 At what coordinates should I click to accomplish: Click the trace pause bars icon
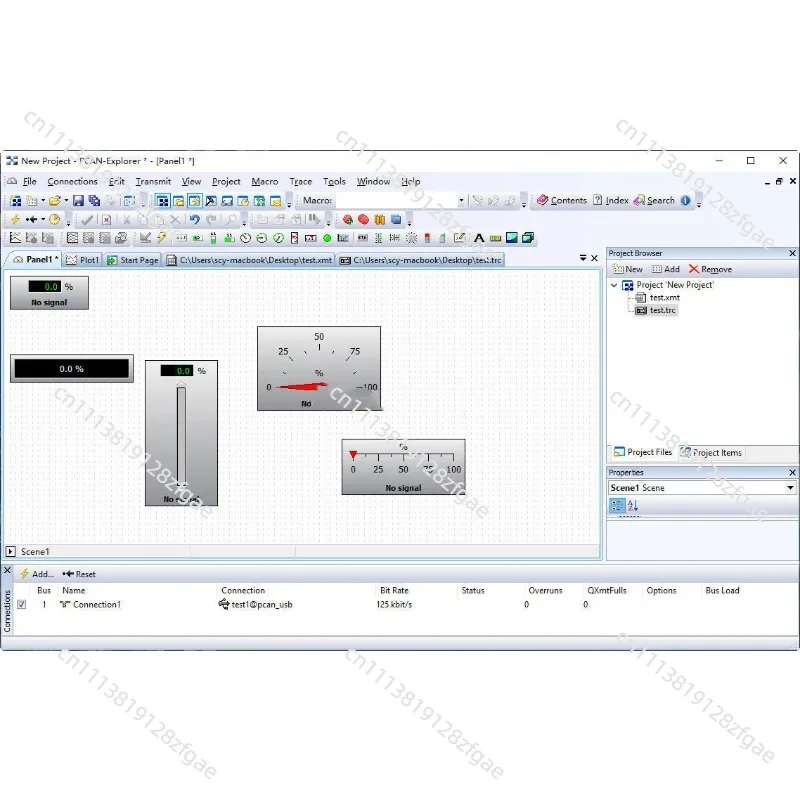pyautogui.click(x=380, y=219)
